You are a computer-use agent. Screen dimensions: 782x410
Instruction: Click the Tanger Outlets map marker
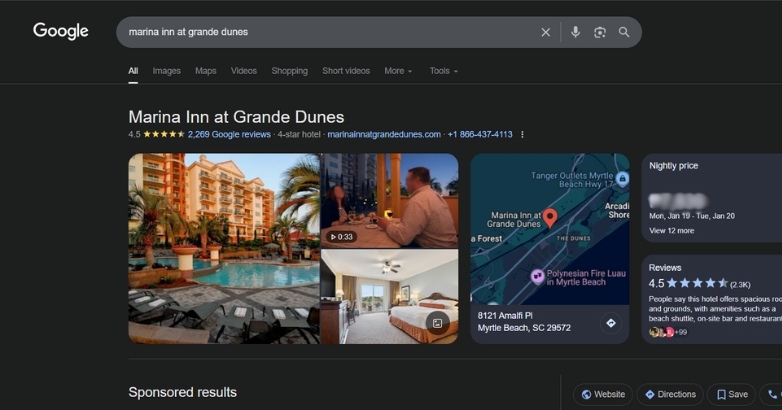click(622, 179)
